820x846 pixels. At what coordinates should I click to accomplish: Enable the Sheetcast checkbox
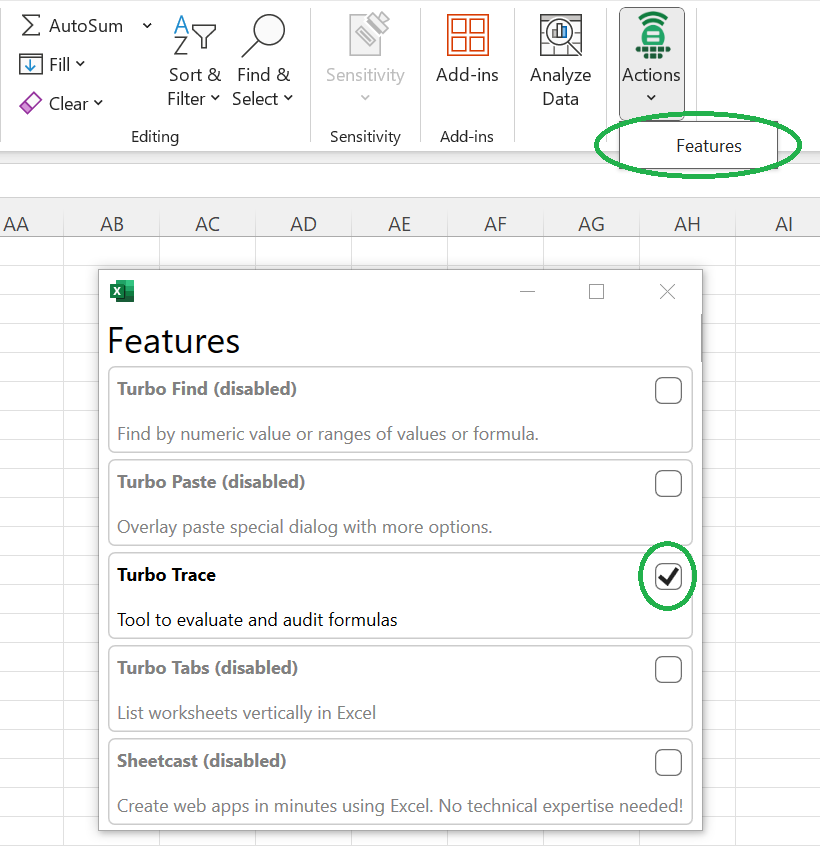(x=668, y=762)
